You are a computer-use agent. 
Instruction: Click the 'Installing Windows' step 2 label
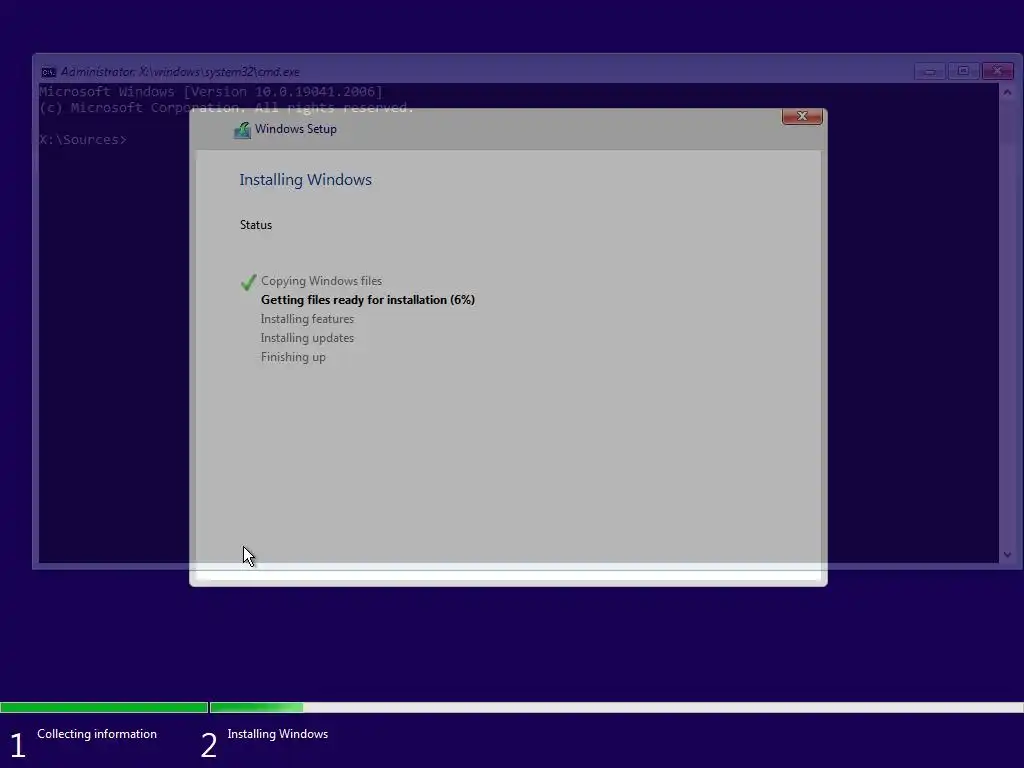tap(278, 734)
